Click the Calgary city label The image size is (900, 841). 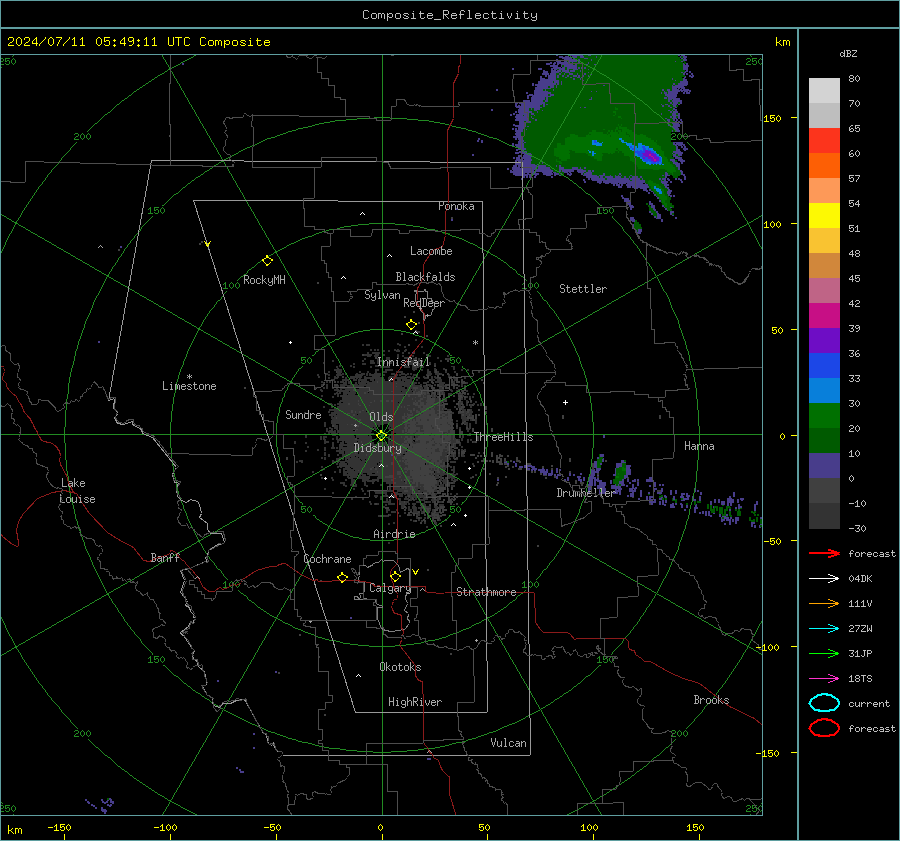pyautogui.click(x=390, y=588)
